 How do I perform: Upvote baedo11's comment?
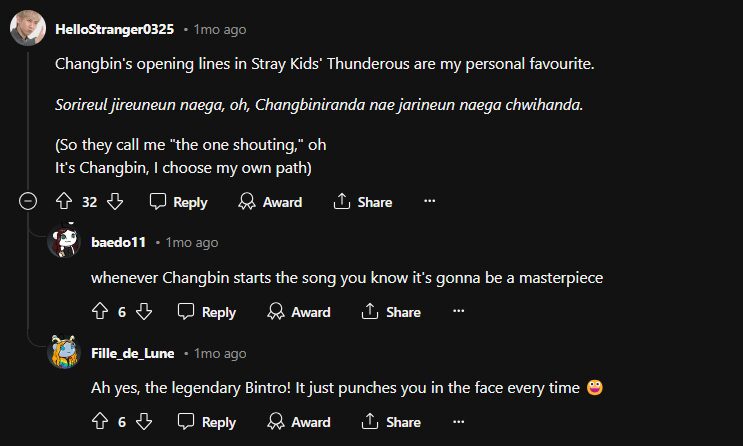[x=100, y=312]
